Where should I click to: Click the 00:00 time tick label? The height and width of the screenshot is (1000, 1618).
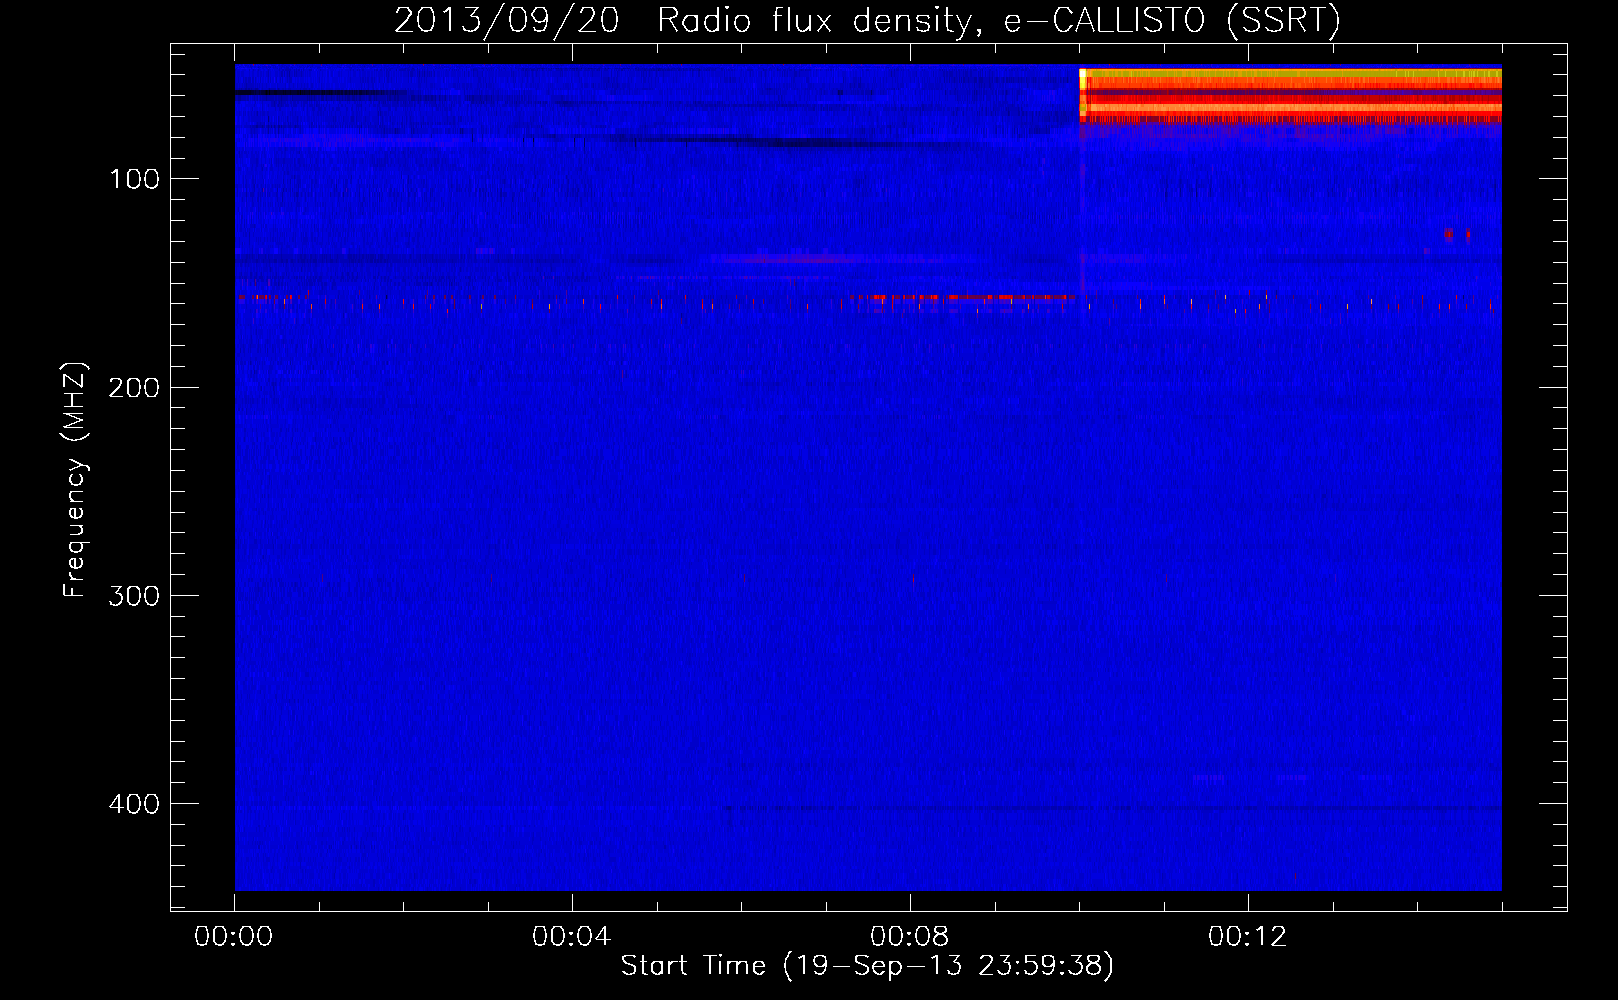[x=234, y=936]
